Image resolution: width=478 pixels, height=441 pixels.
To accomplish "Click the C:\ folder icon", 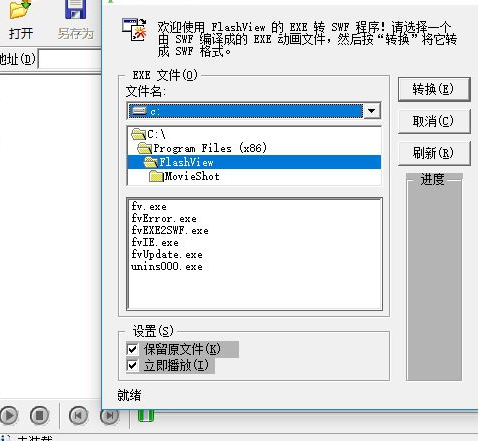I will pyautogui.click(x=139, y=134).
